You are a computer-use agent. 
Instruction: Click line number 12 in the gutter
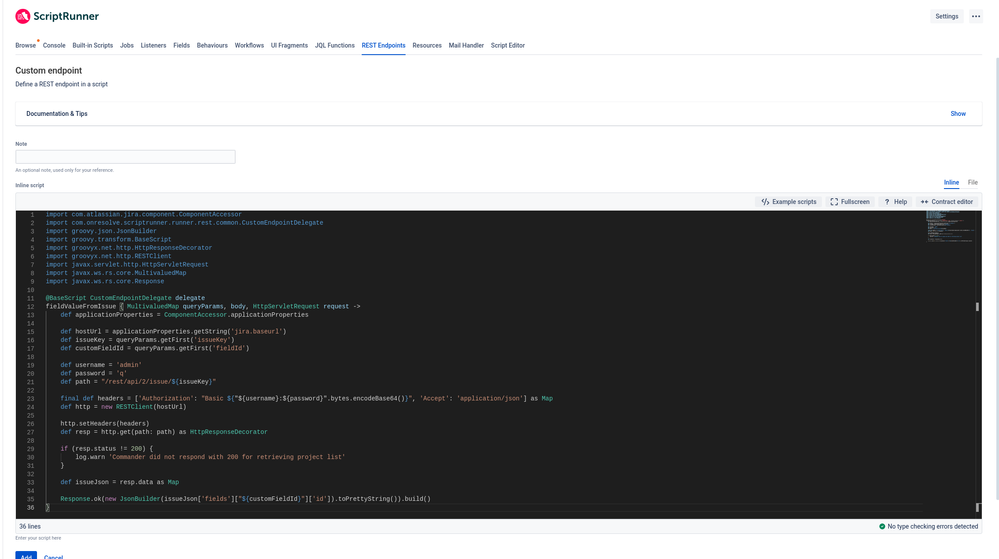click(31, 307)
